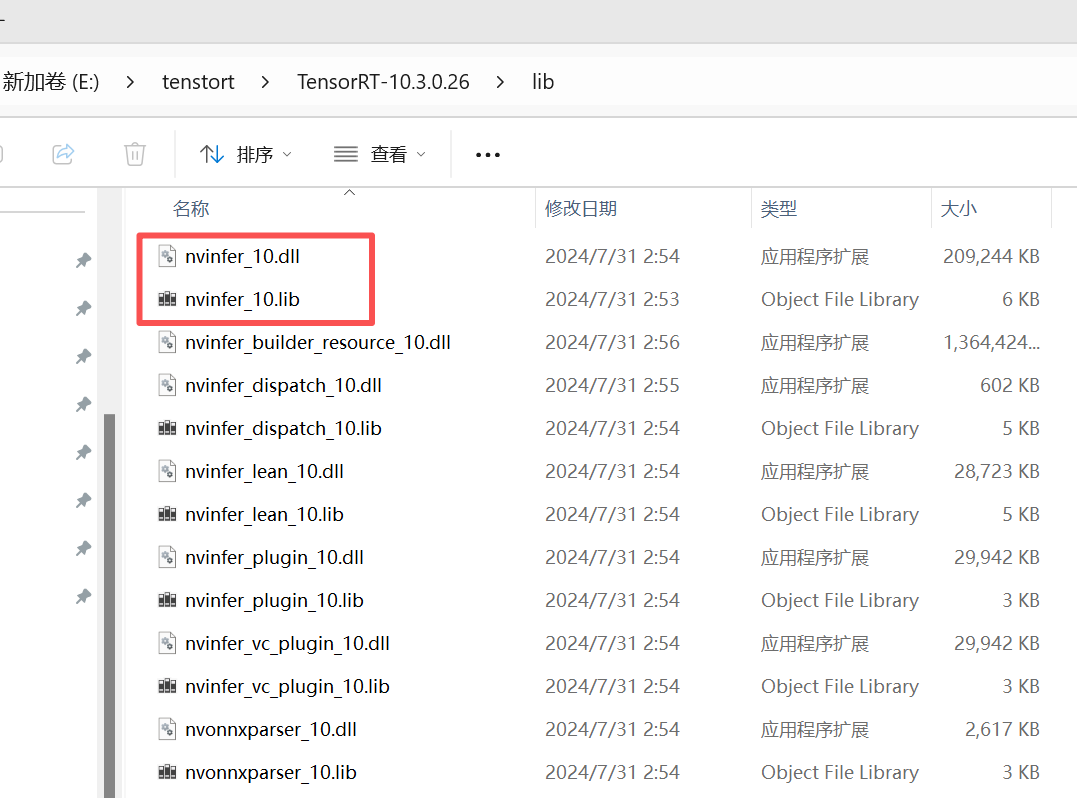The height and width of the screenshot is (798, 1077).
Task: Click date 2024/7/31 2:53 of nvinfer_10.lib
Action: [612, 299]
